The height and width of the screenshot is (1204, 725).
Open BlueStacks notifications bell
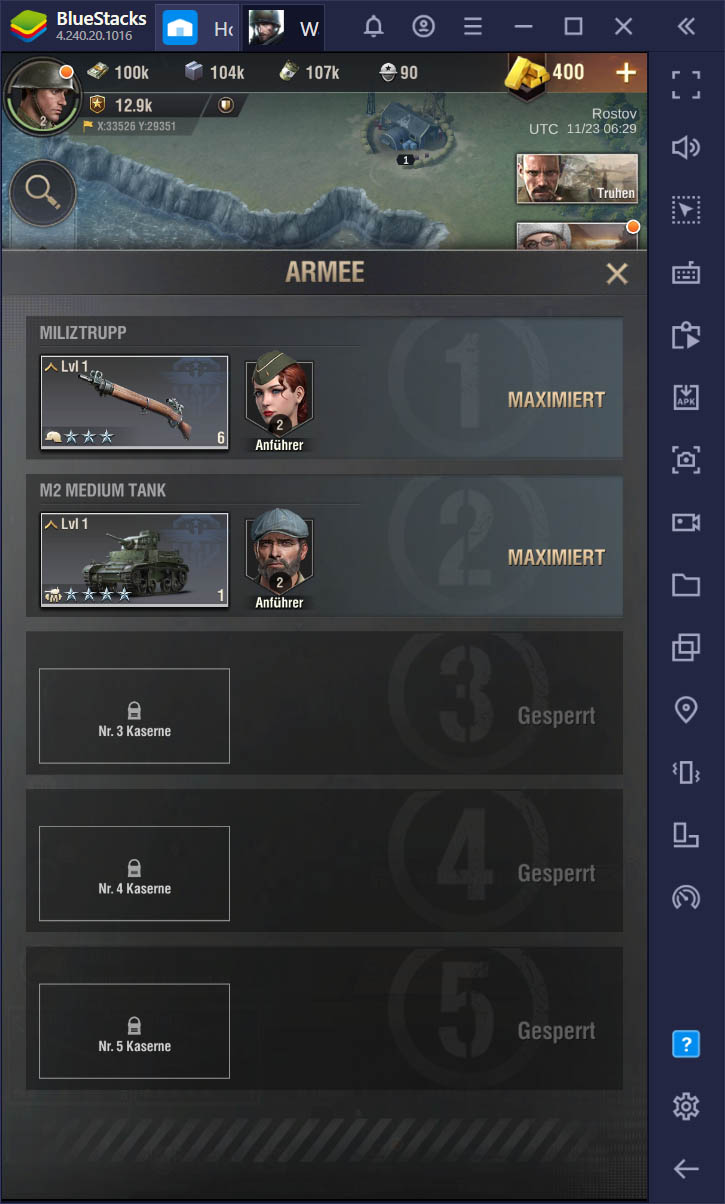point(374,27)
